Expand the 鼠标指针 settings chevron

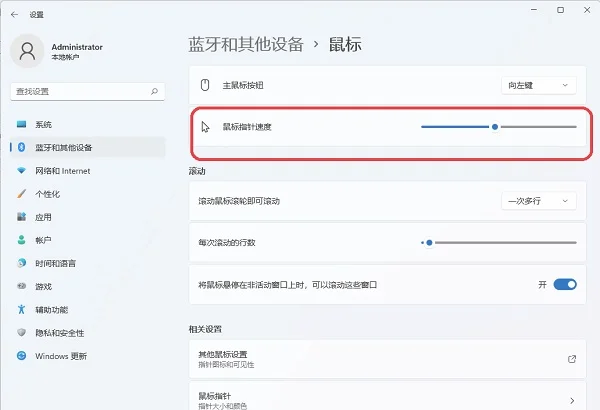[572, 401]
